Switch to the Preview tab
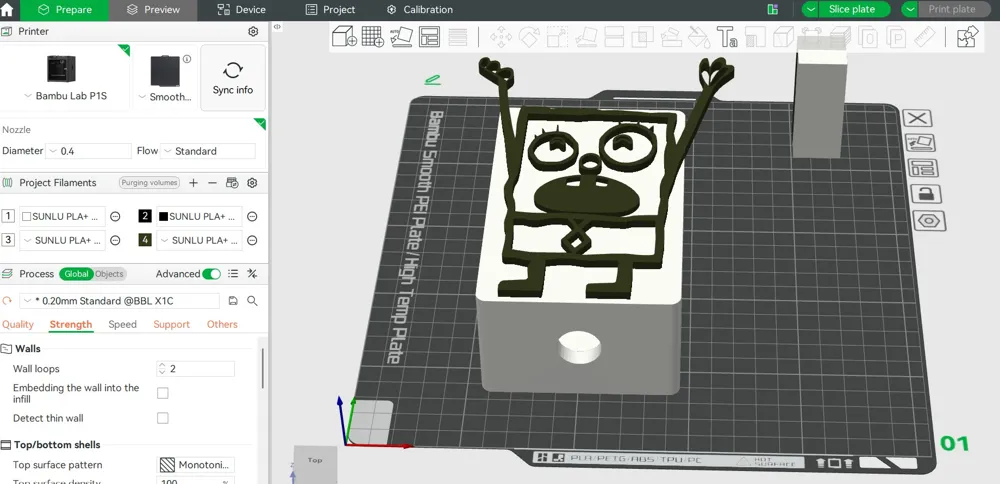Viewport: 1000px width, 484px height. [x=153, y=10]
